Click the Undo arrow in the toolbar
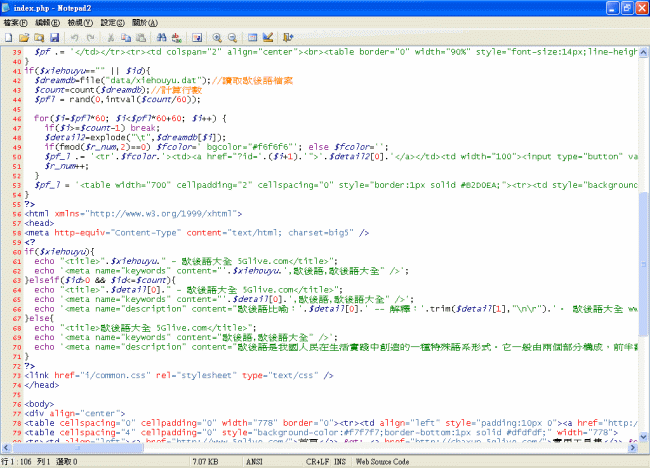This screenshot has width=650, height=468. pyautogui.click(x=75, y=37)
